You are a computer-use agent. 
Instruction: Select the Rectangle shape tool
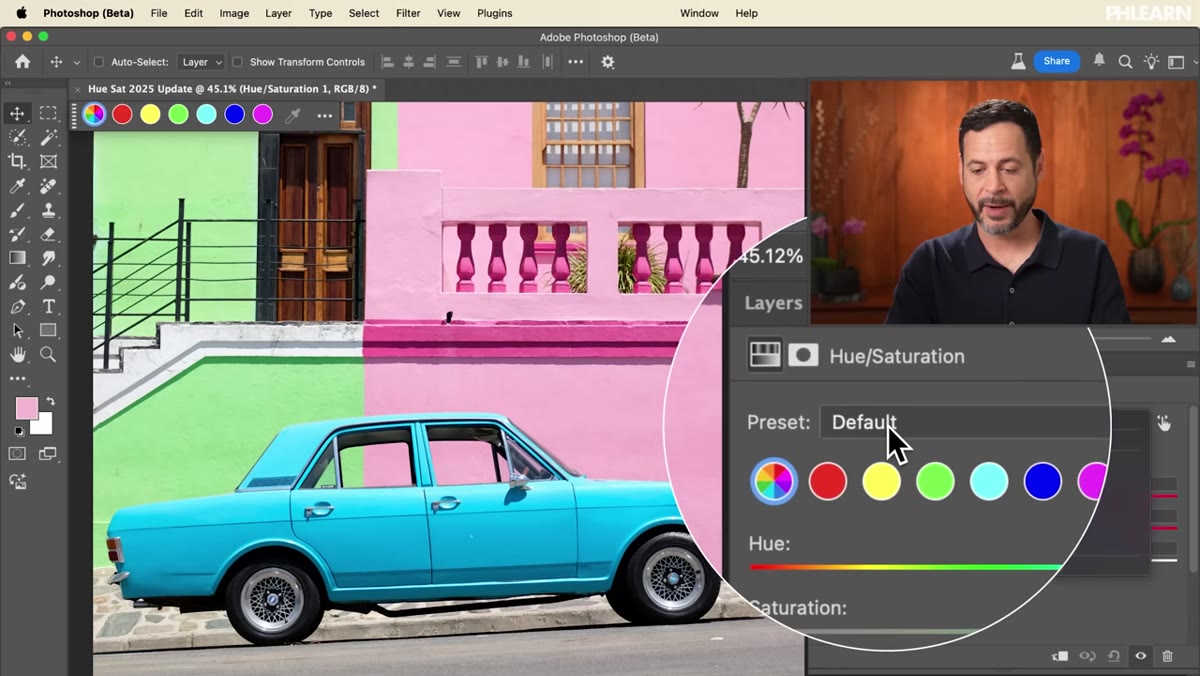(x=48, y=331)
